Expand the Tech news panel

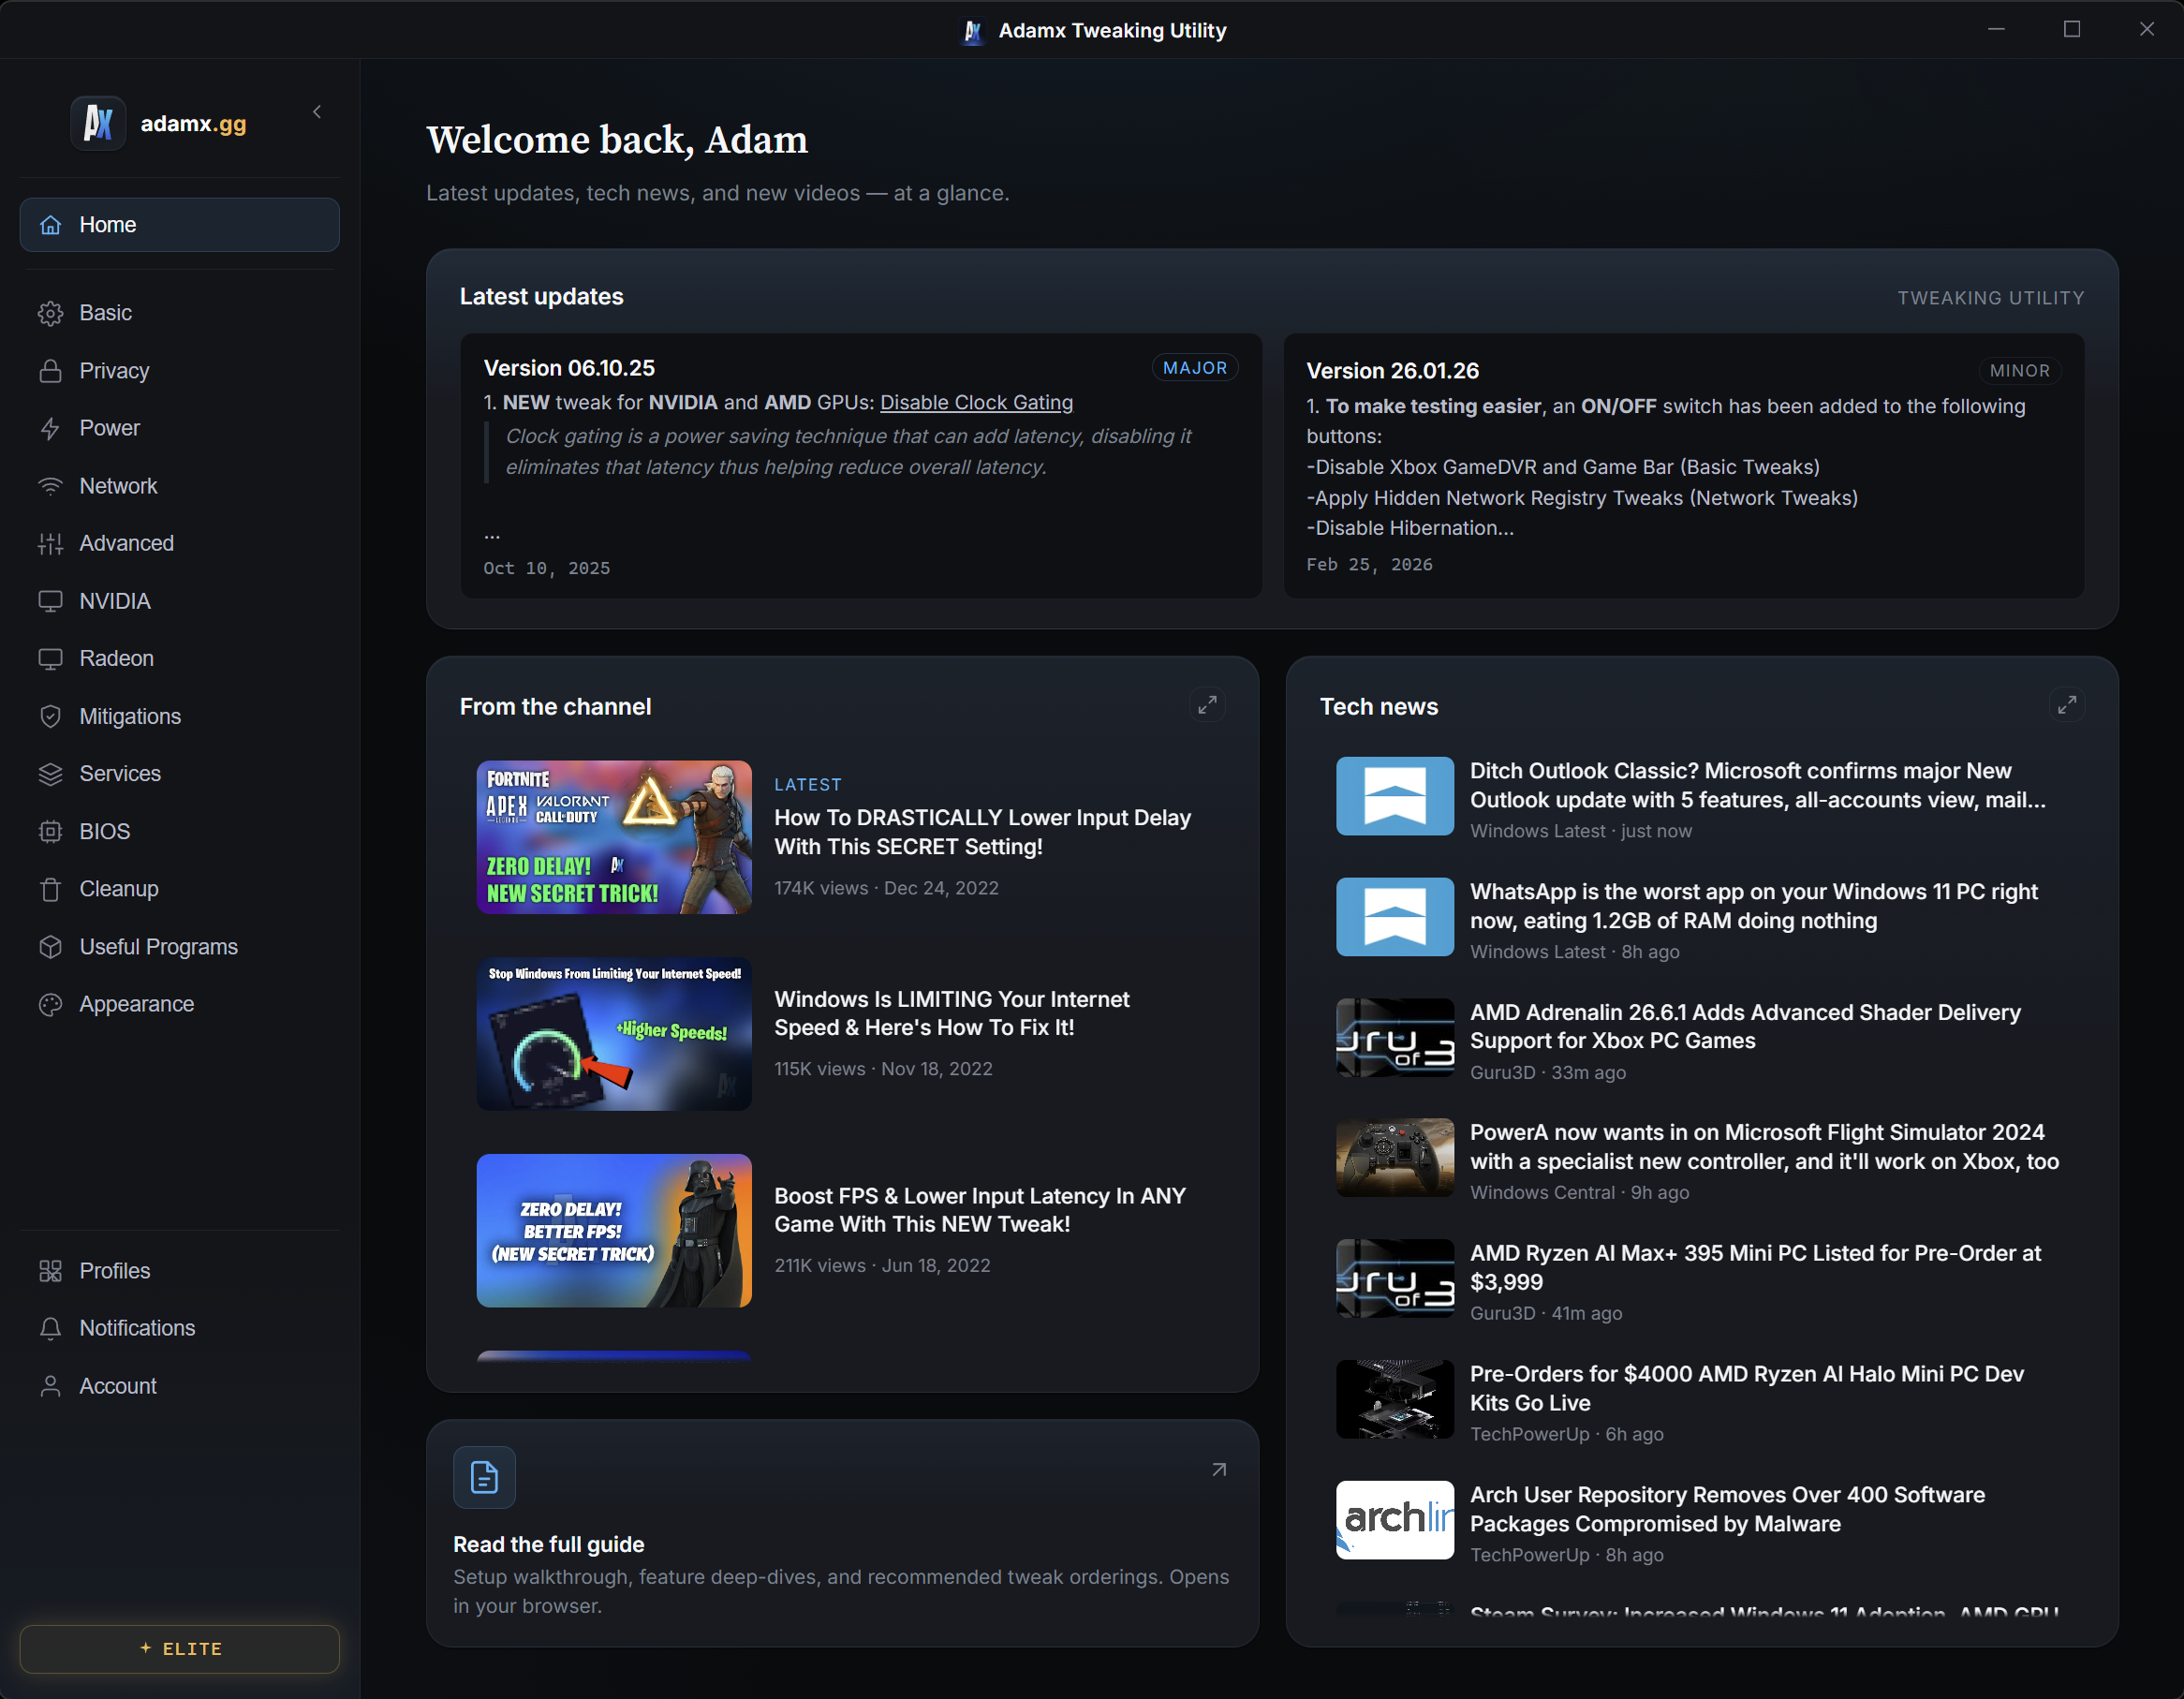(x=2067, y=705)
